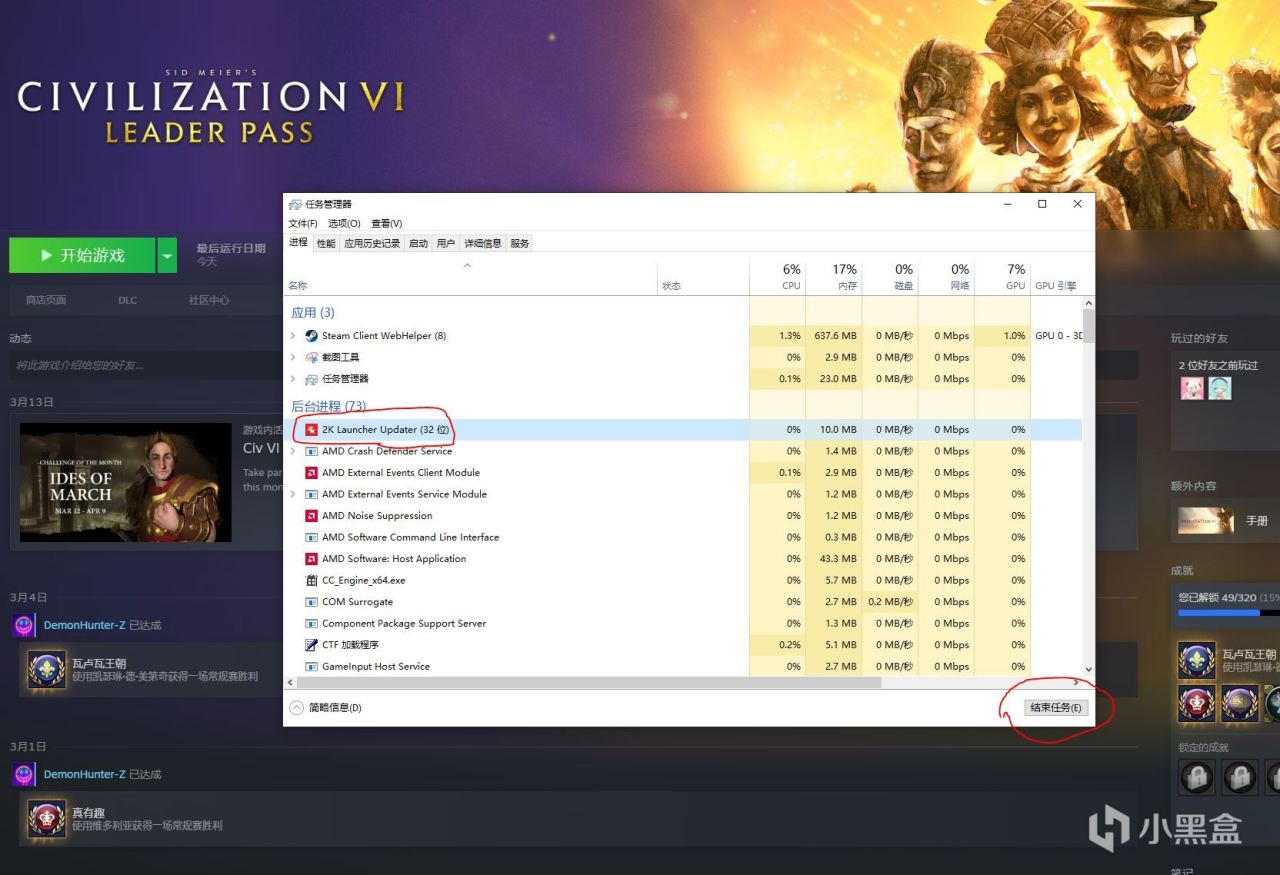The height and width of the screenshot is (875, 1280).
Task: Open the DLC link in Steam
Action: coord(127,300)
